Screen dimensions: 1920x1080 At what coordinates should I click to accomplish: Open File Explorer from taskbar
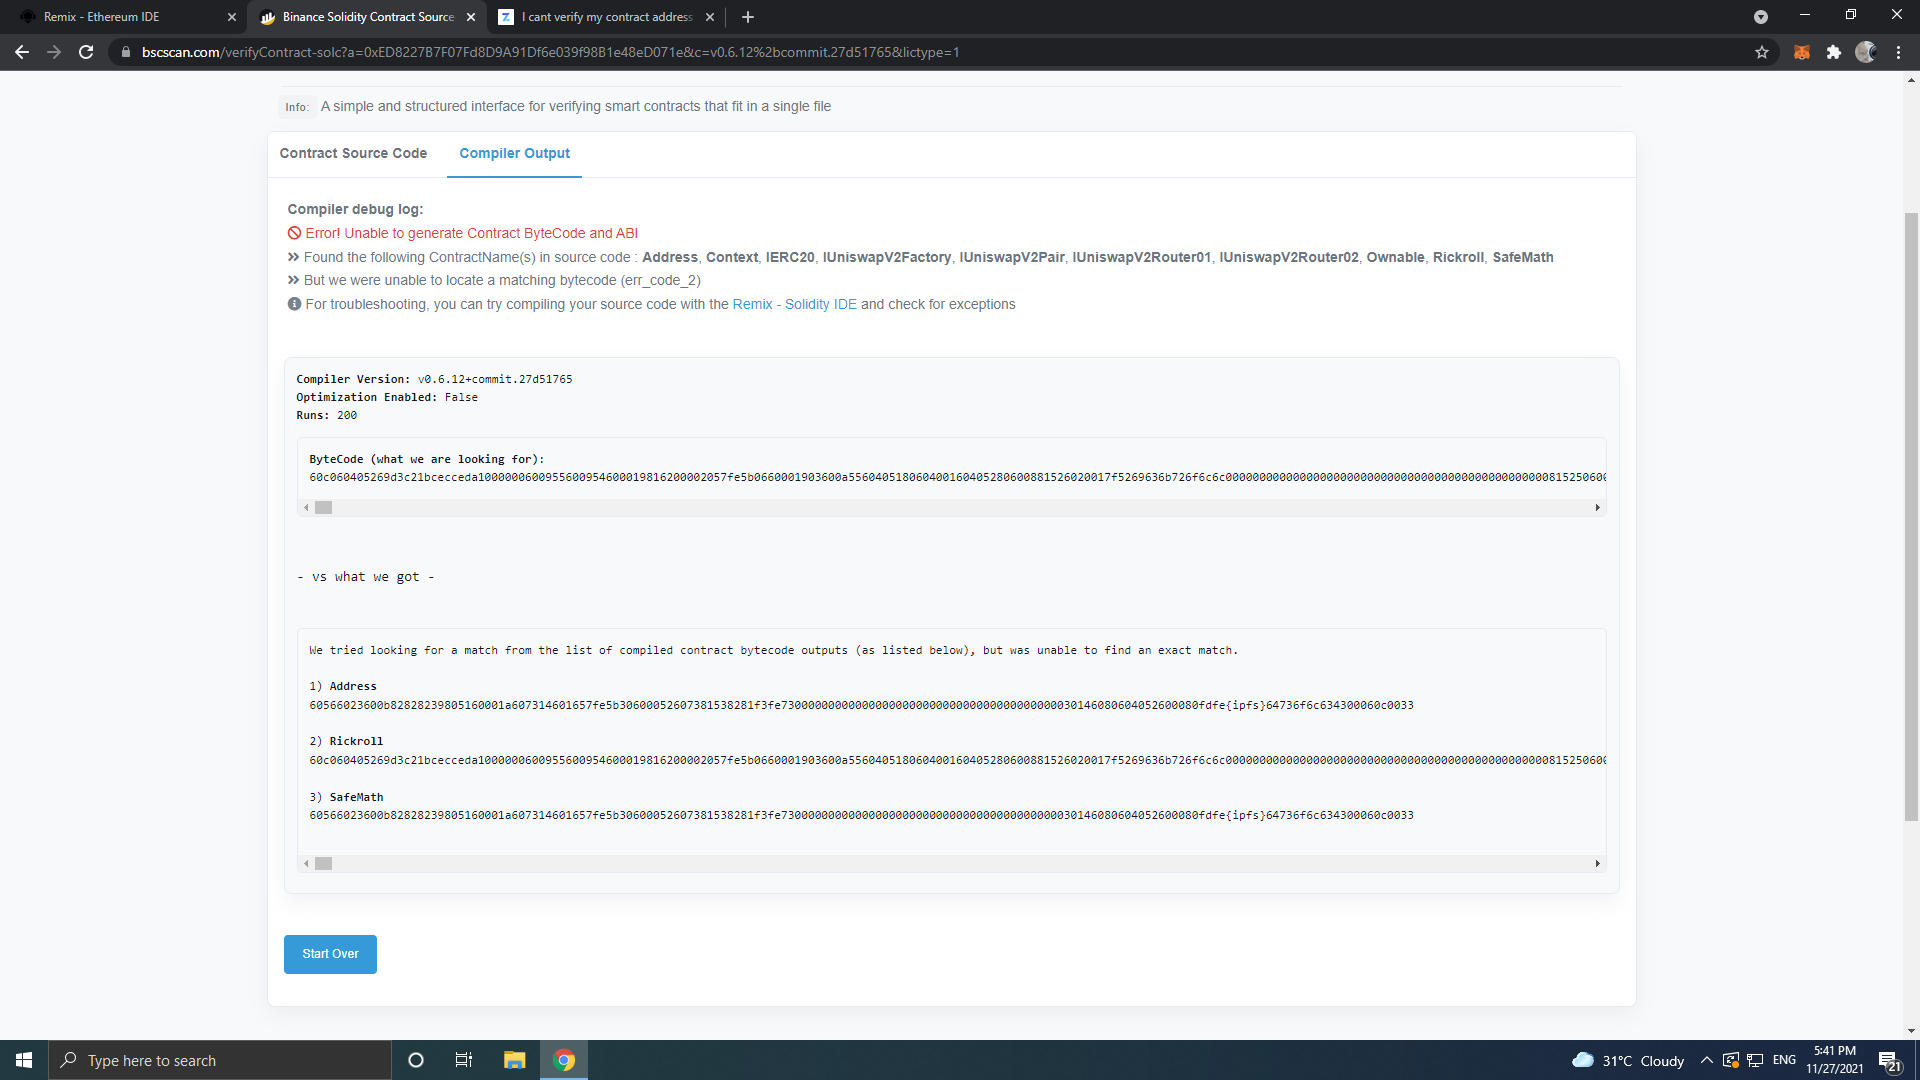point(514,1060)
